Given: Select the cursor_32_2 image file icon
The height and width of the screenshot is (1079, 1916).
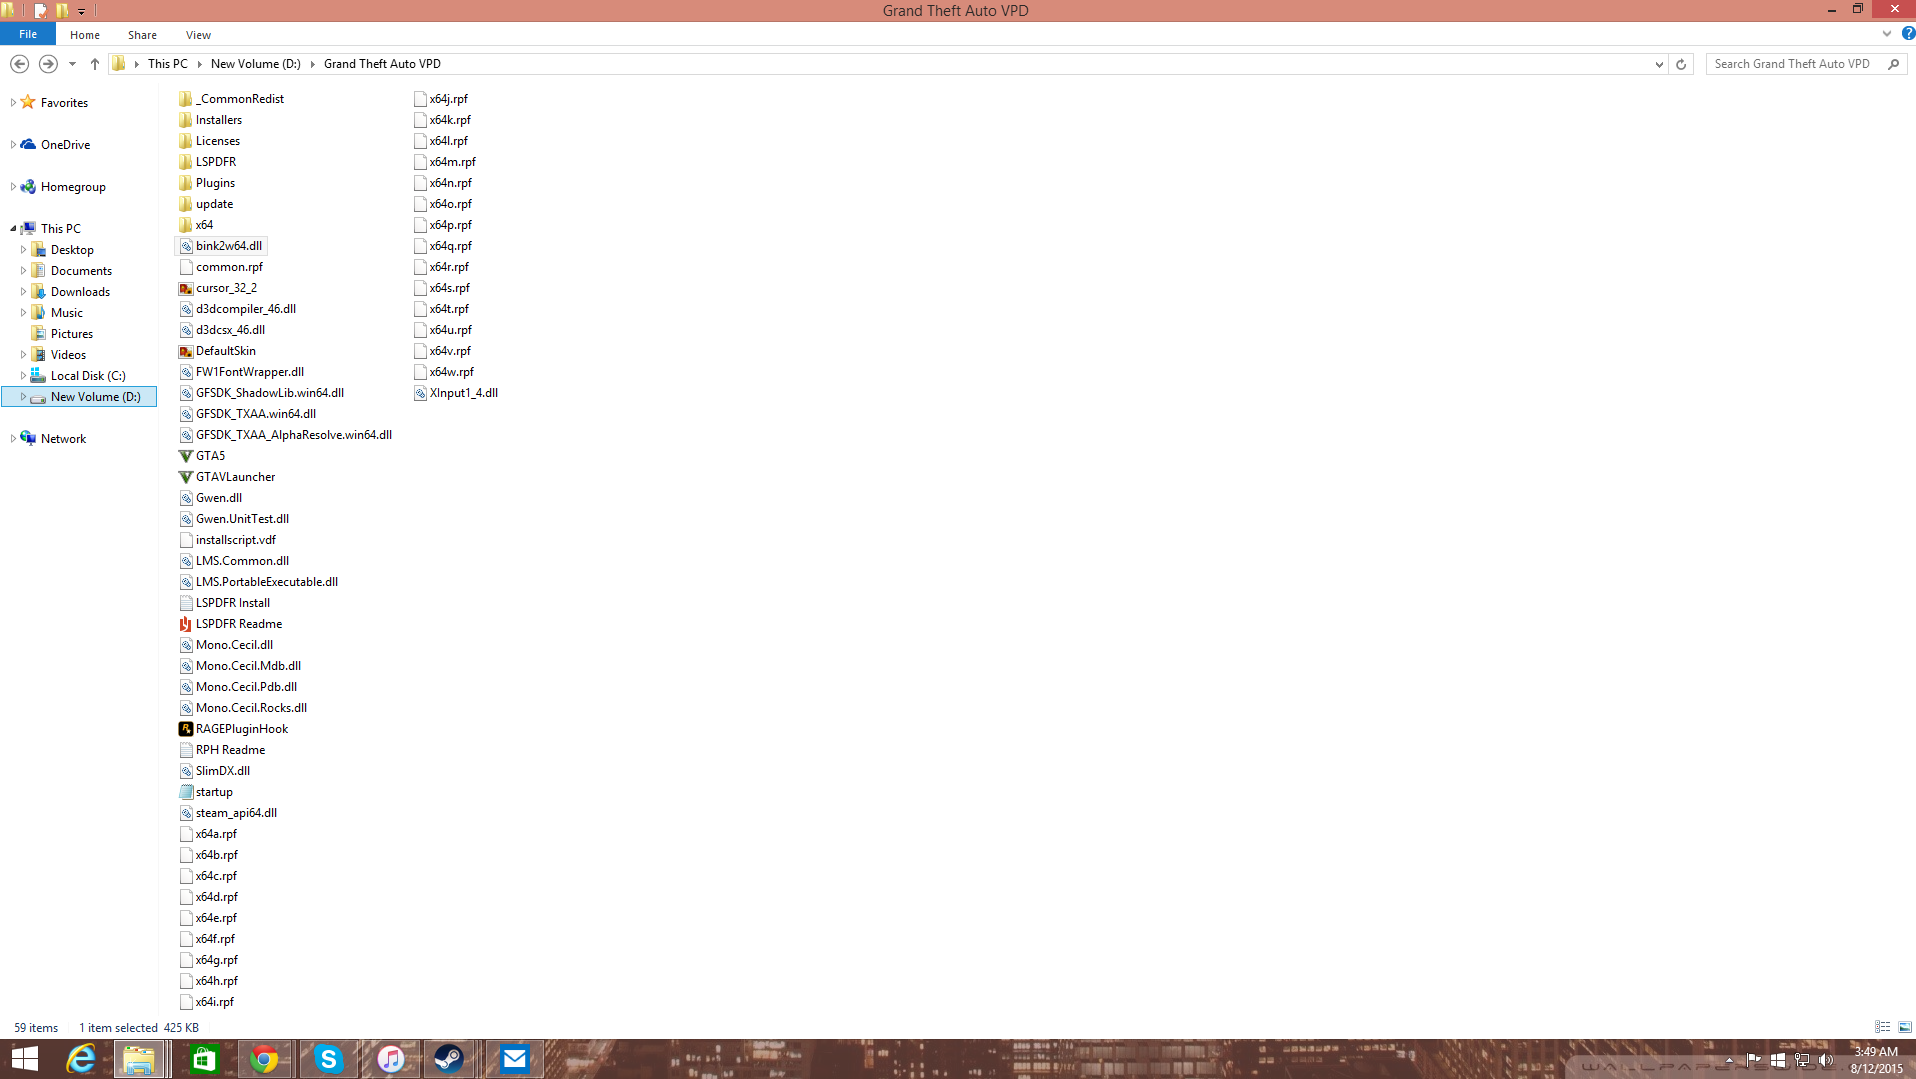Looking at the screenshot, I should (185, 288).
